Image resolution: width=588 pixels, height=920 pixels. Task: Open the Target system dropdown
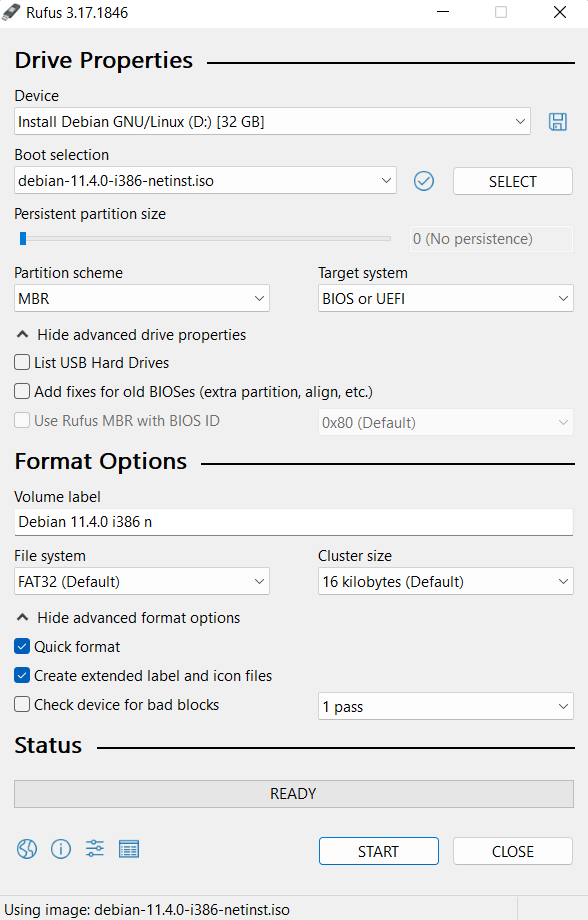(445, 299)
